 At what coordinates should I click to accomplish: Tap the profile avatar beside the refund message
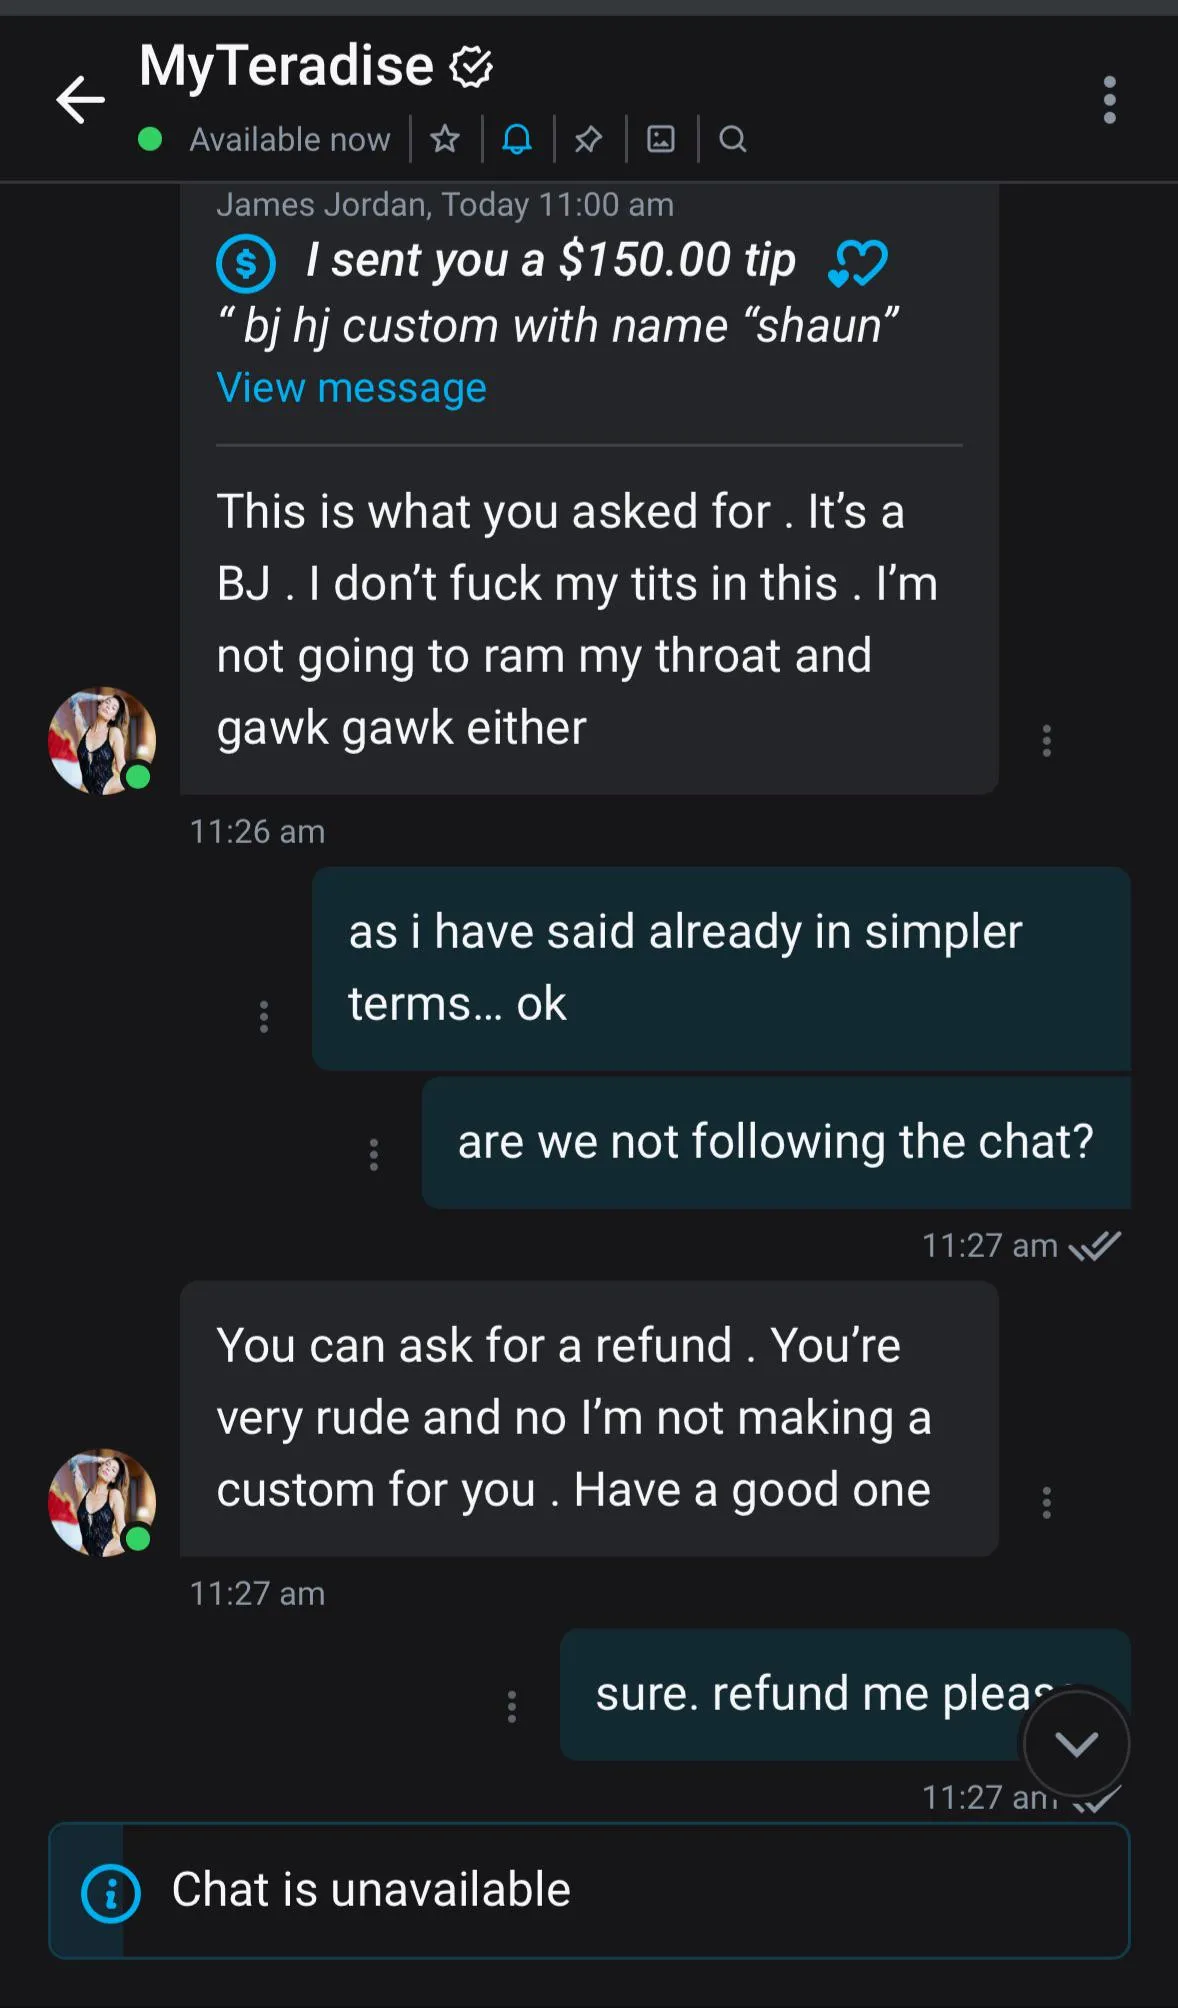[x=102, y=1503]
